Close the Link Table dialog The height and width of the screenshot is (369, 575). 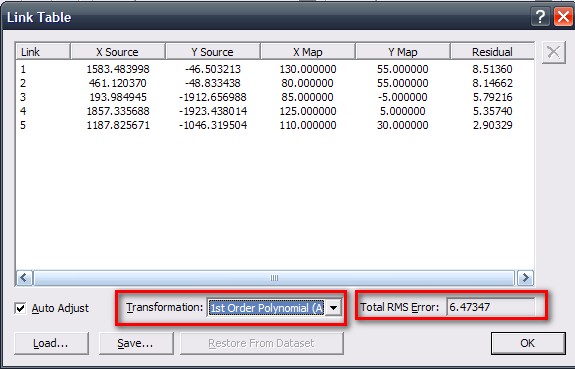pos(563,17)
